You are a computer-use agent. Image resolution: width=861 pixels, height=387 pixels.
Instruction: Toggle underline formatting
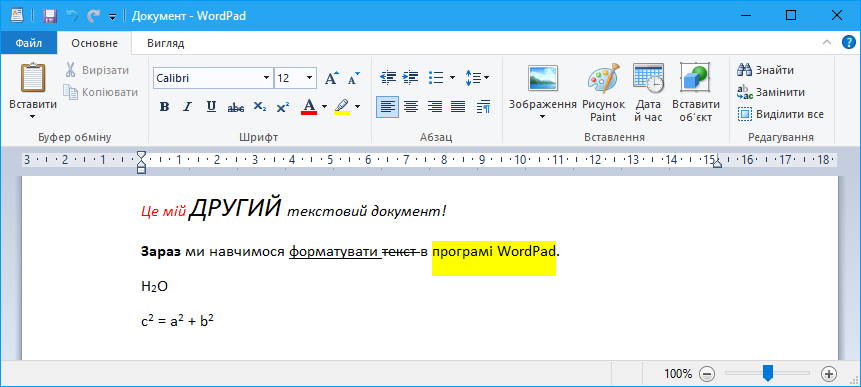pos(211,107)
